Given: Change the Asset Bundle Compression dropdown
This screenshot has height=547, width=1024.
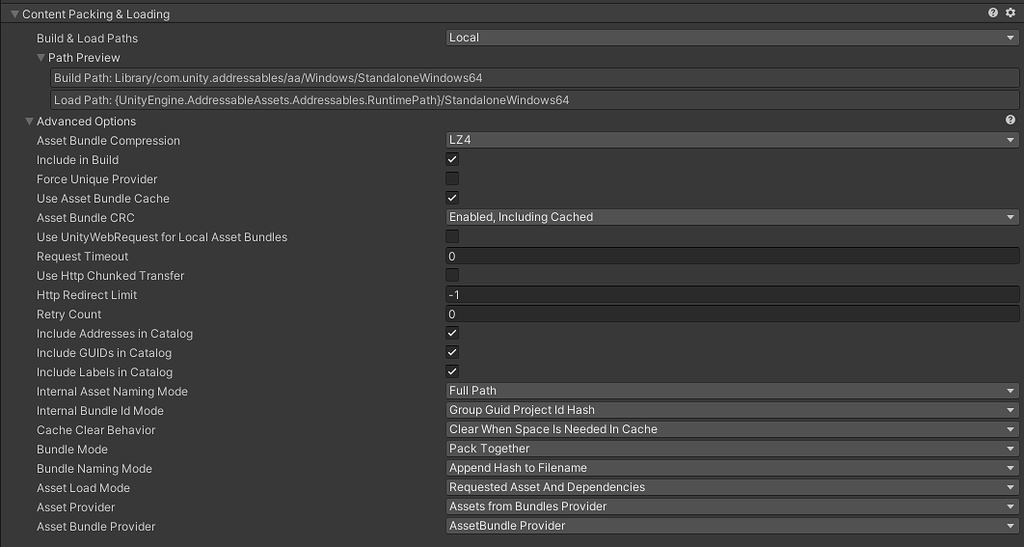Looking at the screenshot, I should point(732,140).
